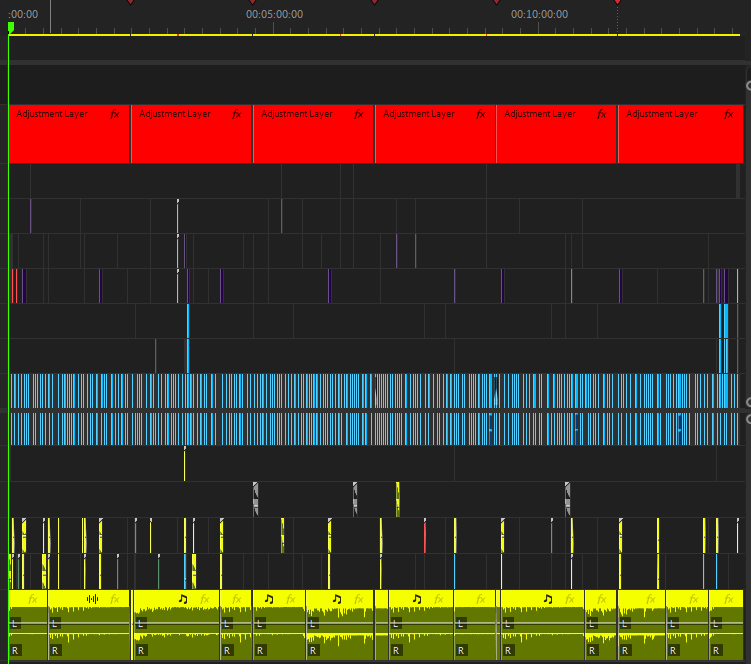This screenshot has width=751, height=664.
Task: Click fx badge on fifth Adjustment Layer clip
Action: coord(602,114)
